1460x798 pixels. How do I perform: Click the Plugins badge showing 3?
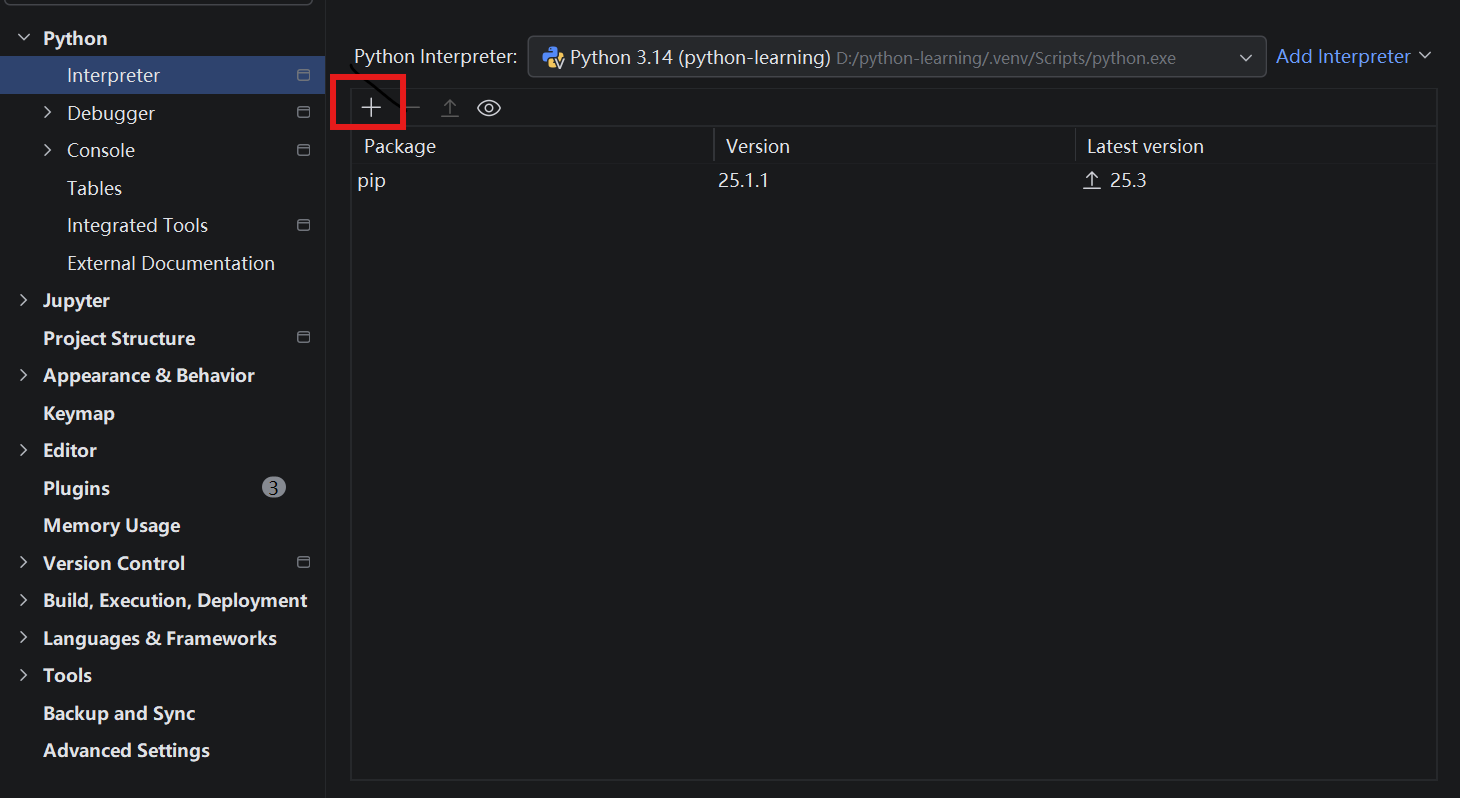(274, 488)
